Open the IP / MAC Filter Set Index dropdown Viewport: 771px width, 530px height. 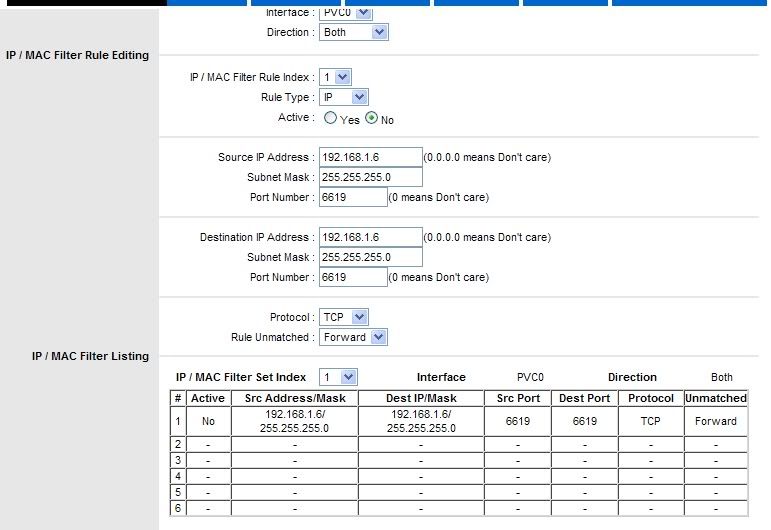click(x=338, y=377)
